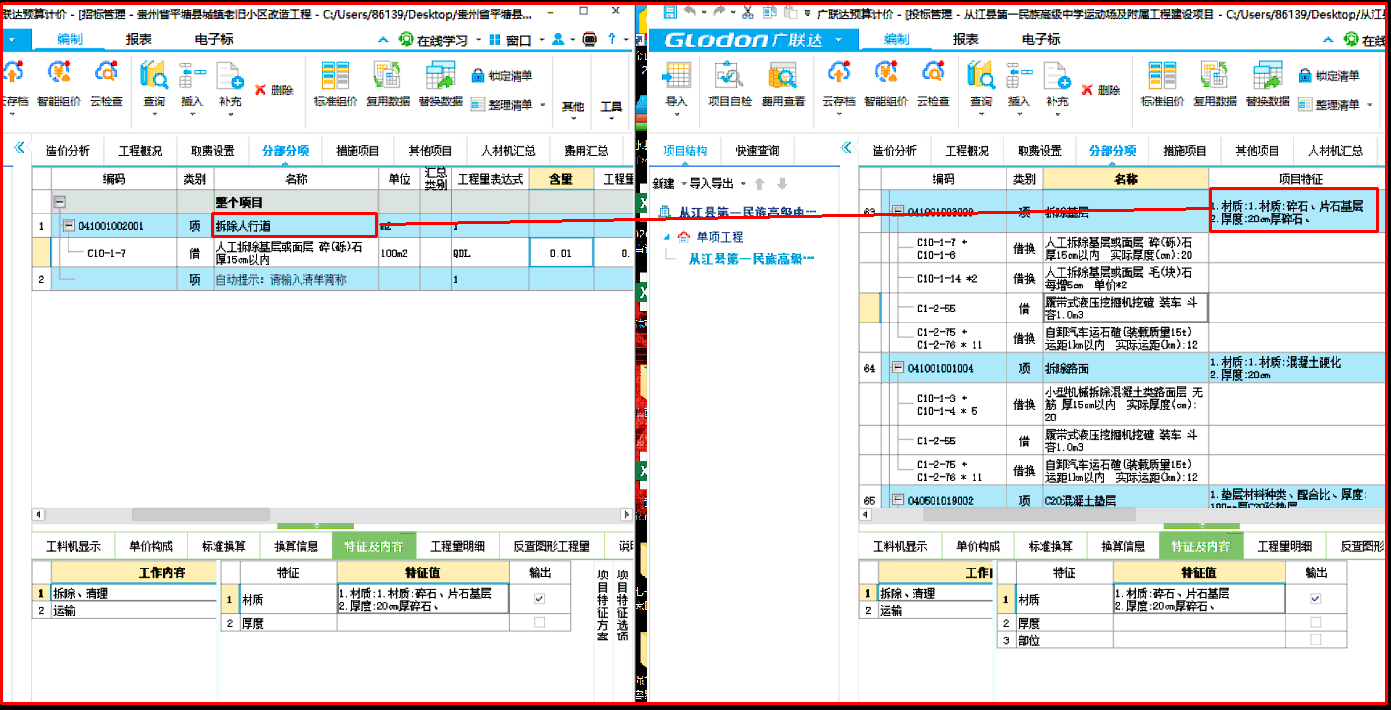Open 费用查看 in the right window
1391x710 pixels.
click(783, 82)
